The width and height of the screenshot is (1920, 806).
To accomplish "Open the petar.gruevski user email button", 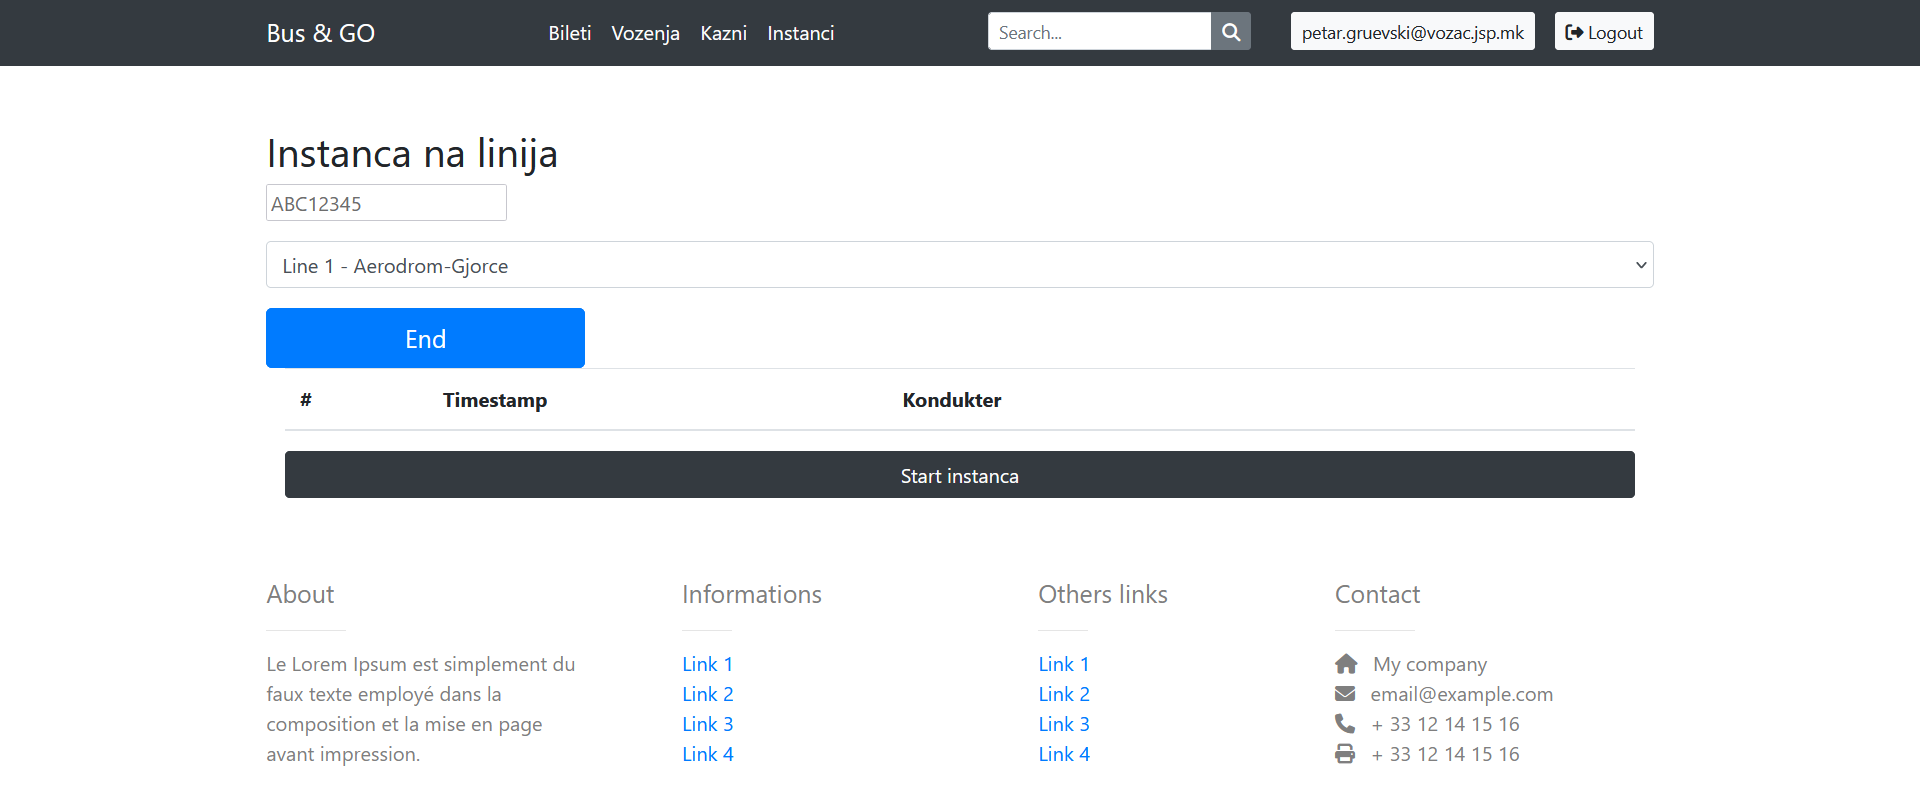I will [1412, 32].
